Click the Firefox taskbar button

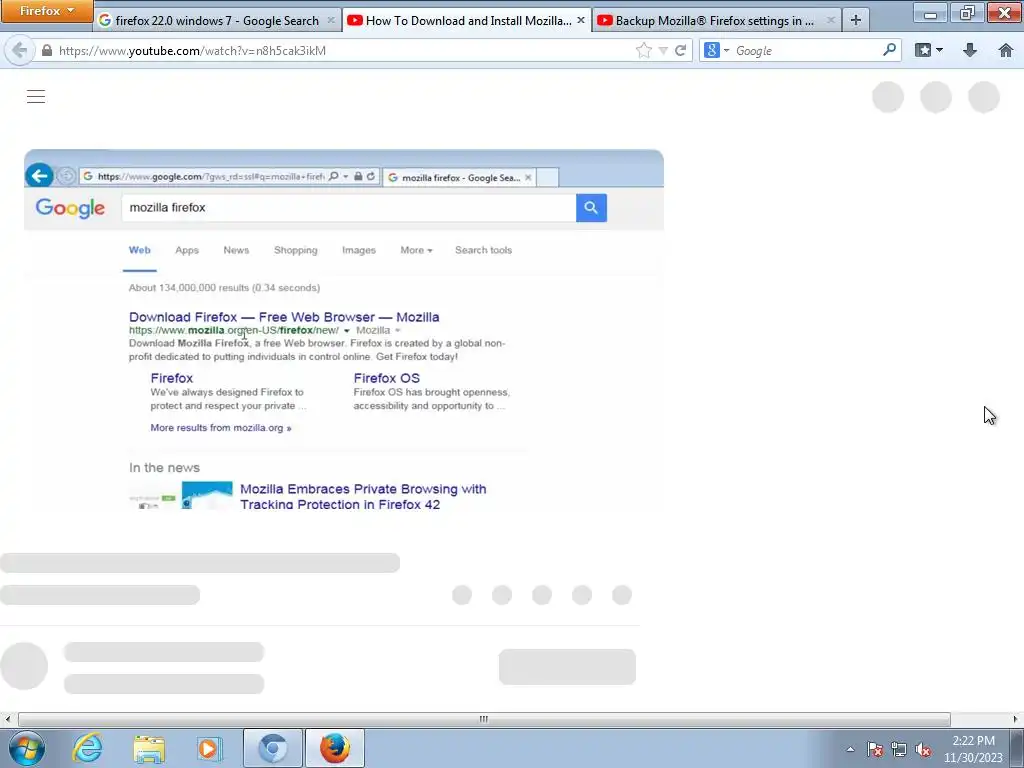tap(334, 748)
